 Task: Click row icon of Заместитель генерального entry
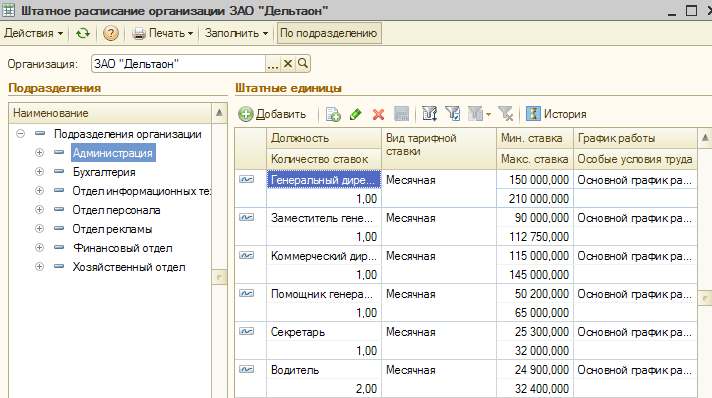click(x=247, y=218)
